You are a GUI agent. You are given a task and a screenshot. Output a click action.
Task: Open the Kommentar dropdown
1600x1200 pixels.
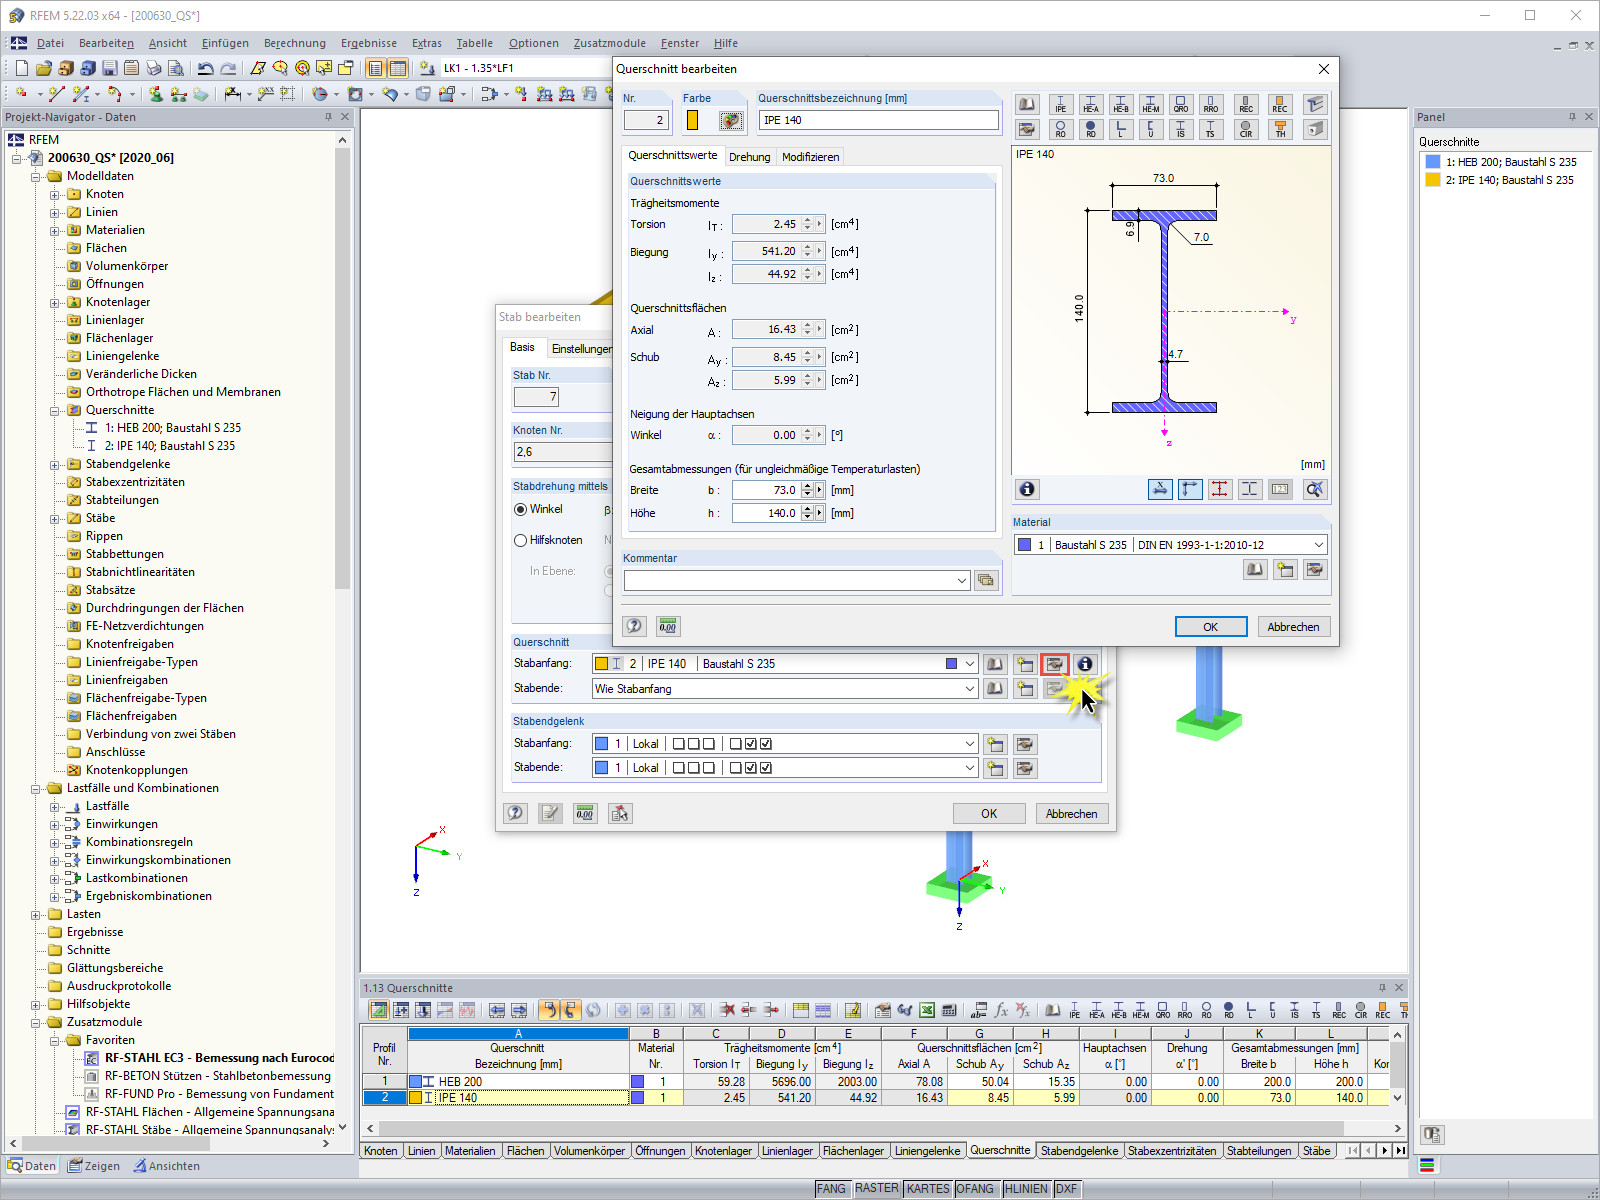(x=962, y=580)
